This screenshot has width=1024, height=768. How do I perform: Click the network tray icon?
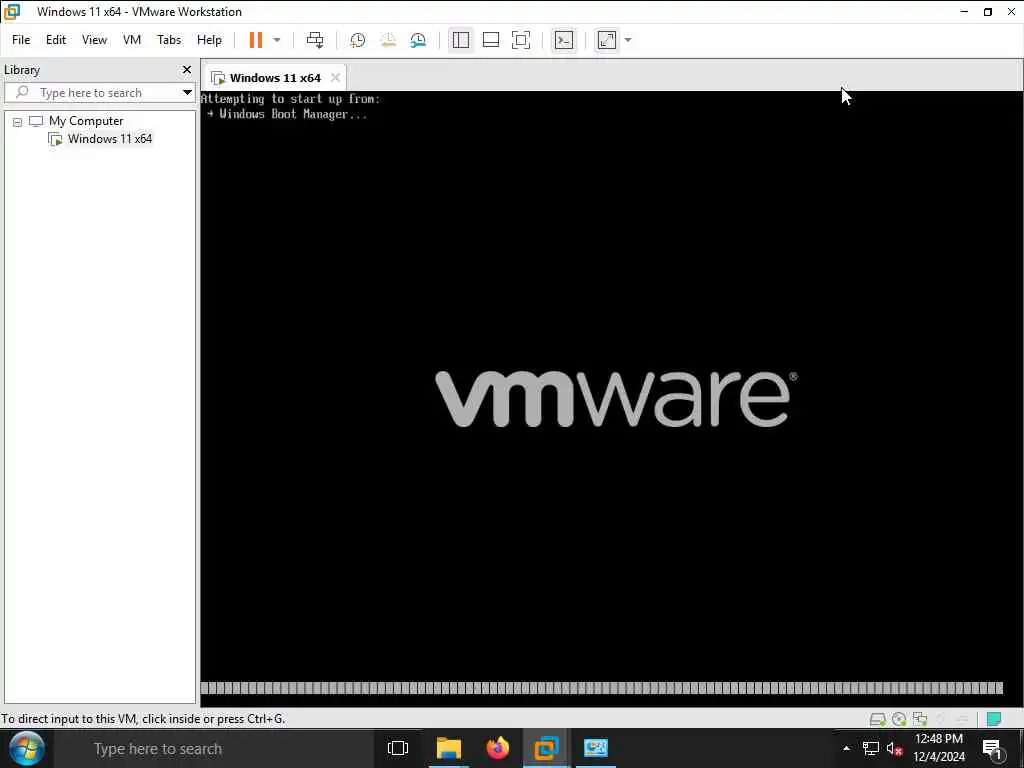click(871, 748)
